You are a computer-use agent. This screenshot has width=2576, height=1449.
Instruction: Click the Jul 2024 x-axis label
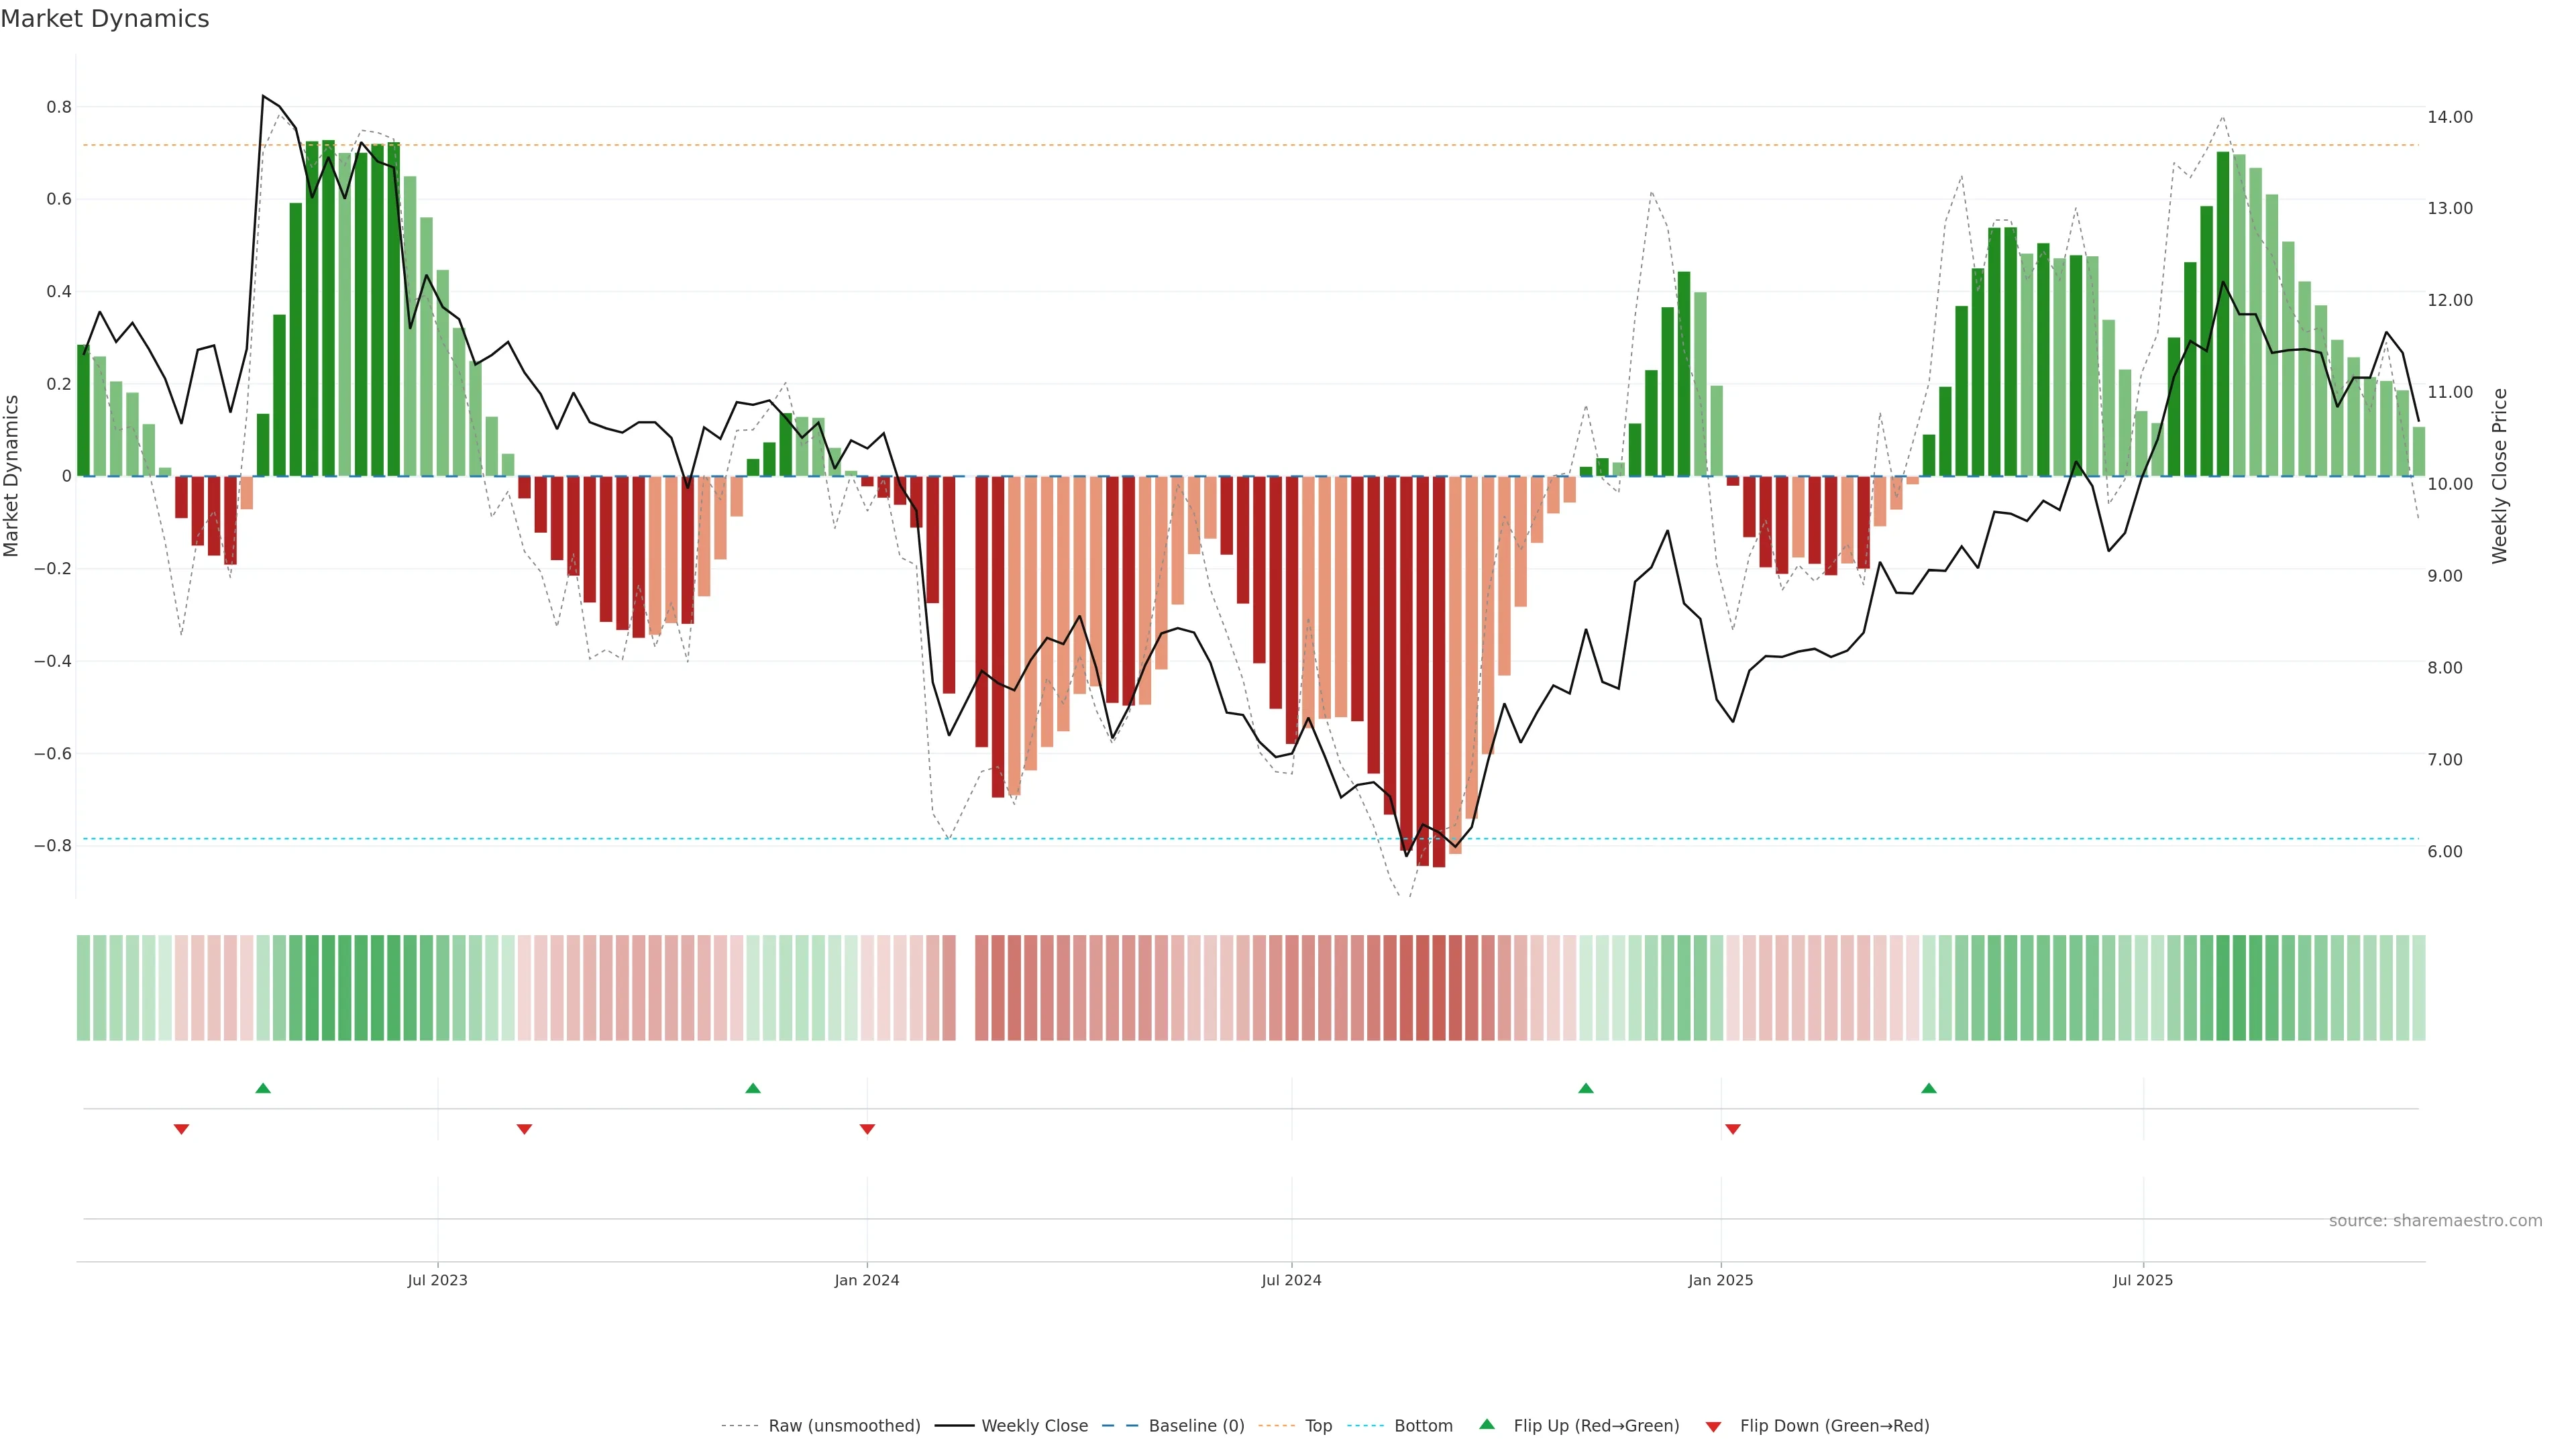1291,1280
